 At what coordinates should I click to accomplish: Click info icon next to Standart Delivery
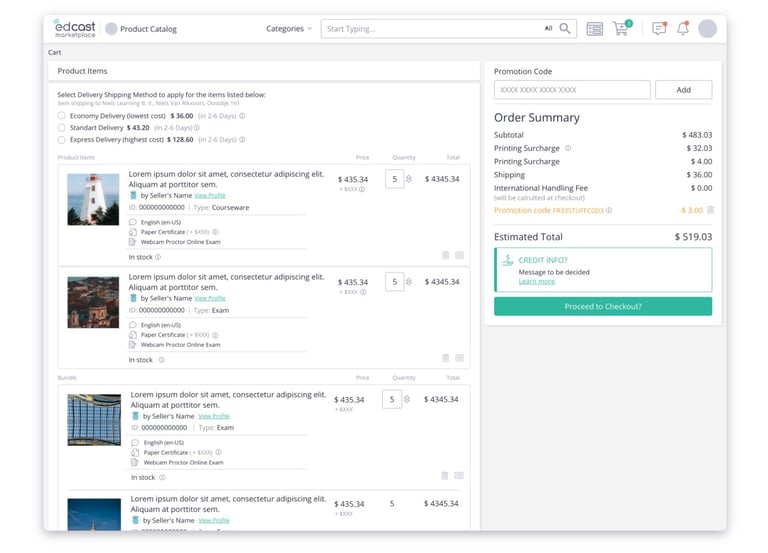click(196, 128)
